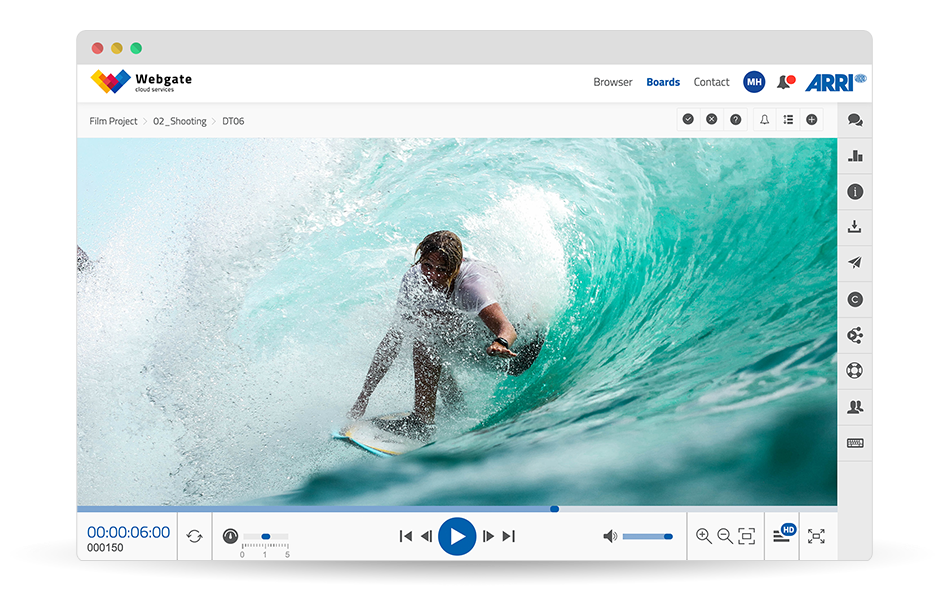Image resolution: width=940 pixels, height=593 pixels.
Task: Open the statistics bar chart panel
Action: coord(854,156)
